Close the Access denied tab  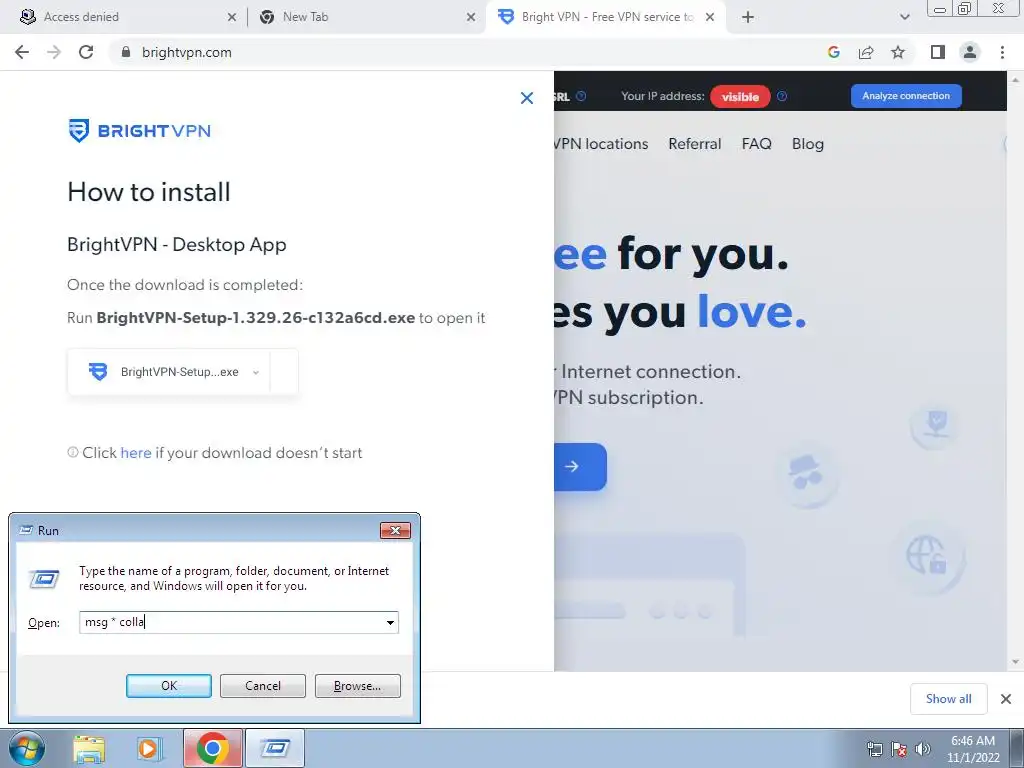coord(231,18)
